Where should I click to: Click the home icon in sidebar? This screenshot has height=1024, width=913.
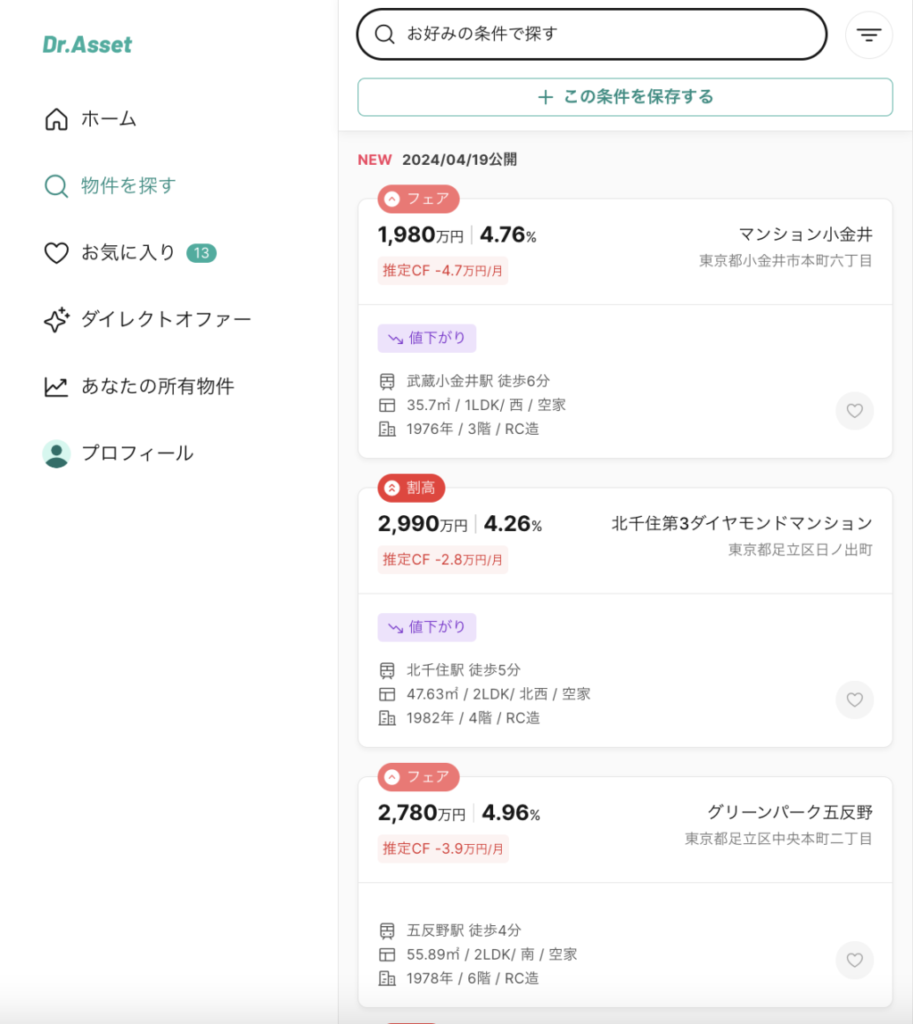pyautogui.click(x=56, y=119)
